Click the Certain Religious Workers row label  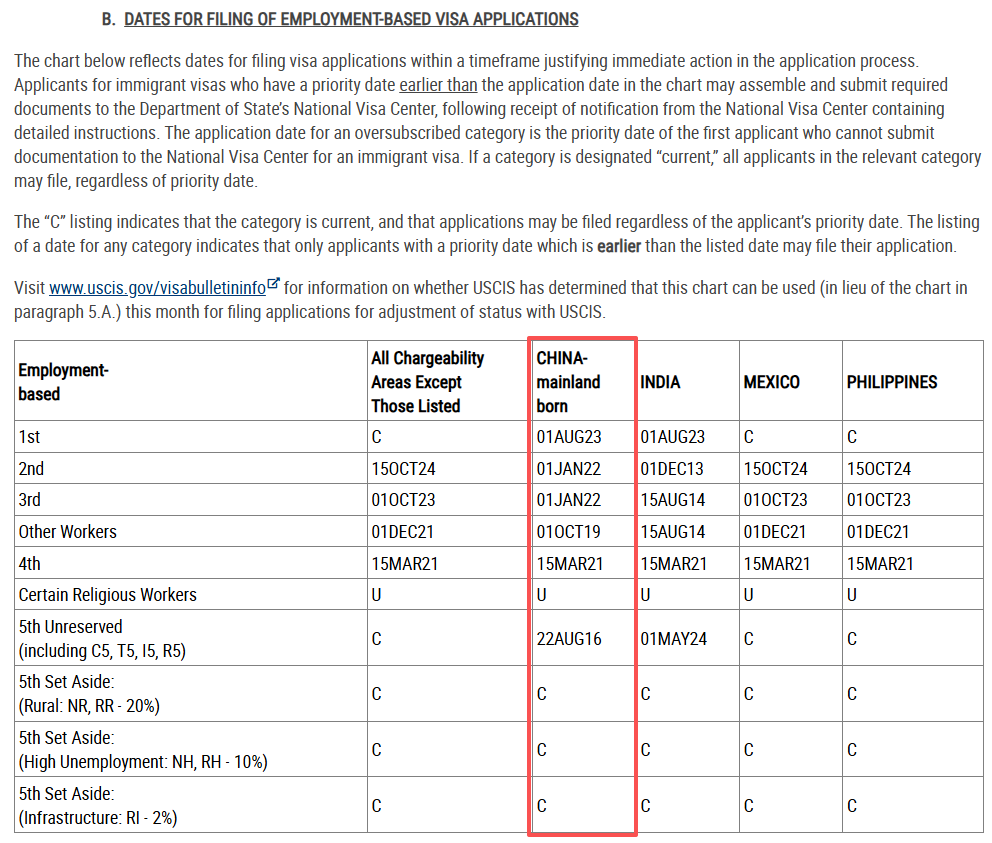pyautogui.click(x=107, y=595)
